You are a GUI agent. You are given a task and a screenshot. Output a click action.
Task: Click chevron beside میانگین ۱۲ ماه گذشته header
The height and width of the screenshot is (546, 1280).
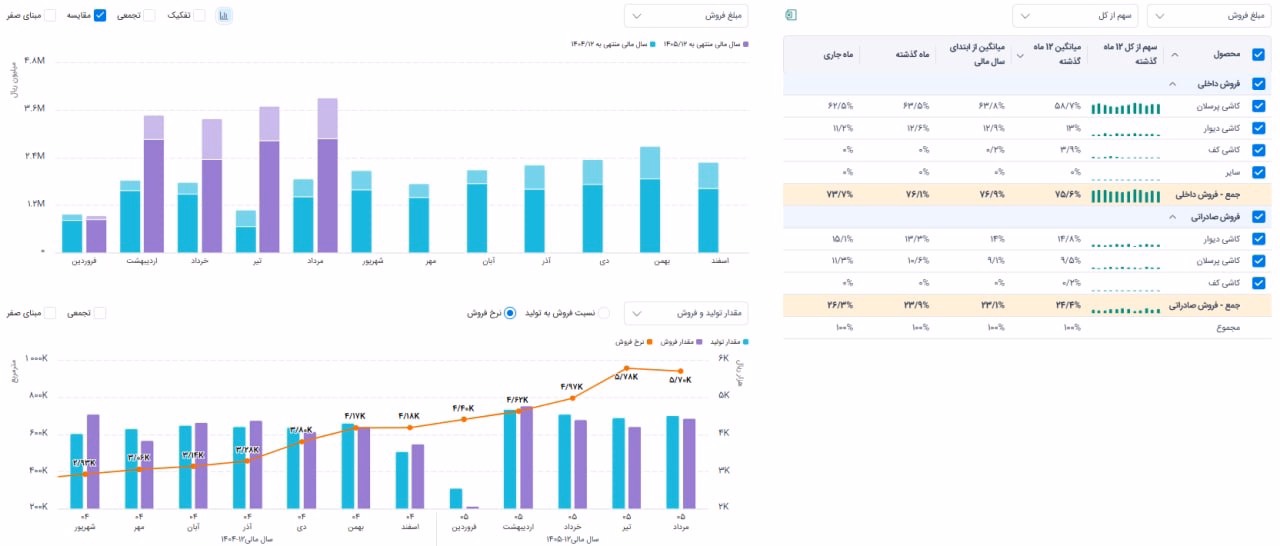[1020, 55]
